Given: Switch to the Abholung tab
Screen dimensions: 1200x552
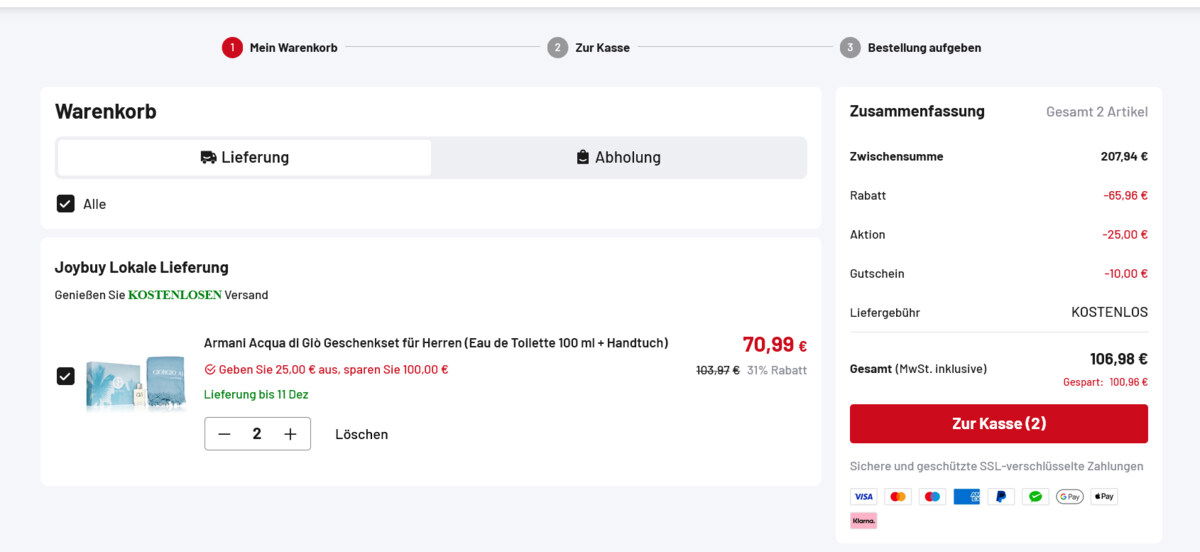Looking at the screenshot, I should 618,158.
